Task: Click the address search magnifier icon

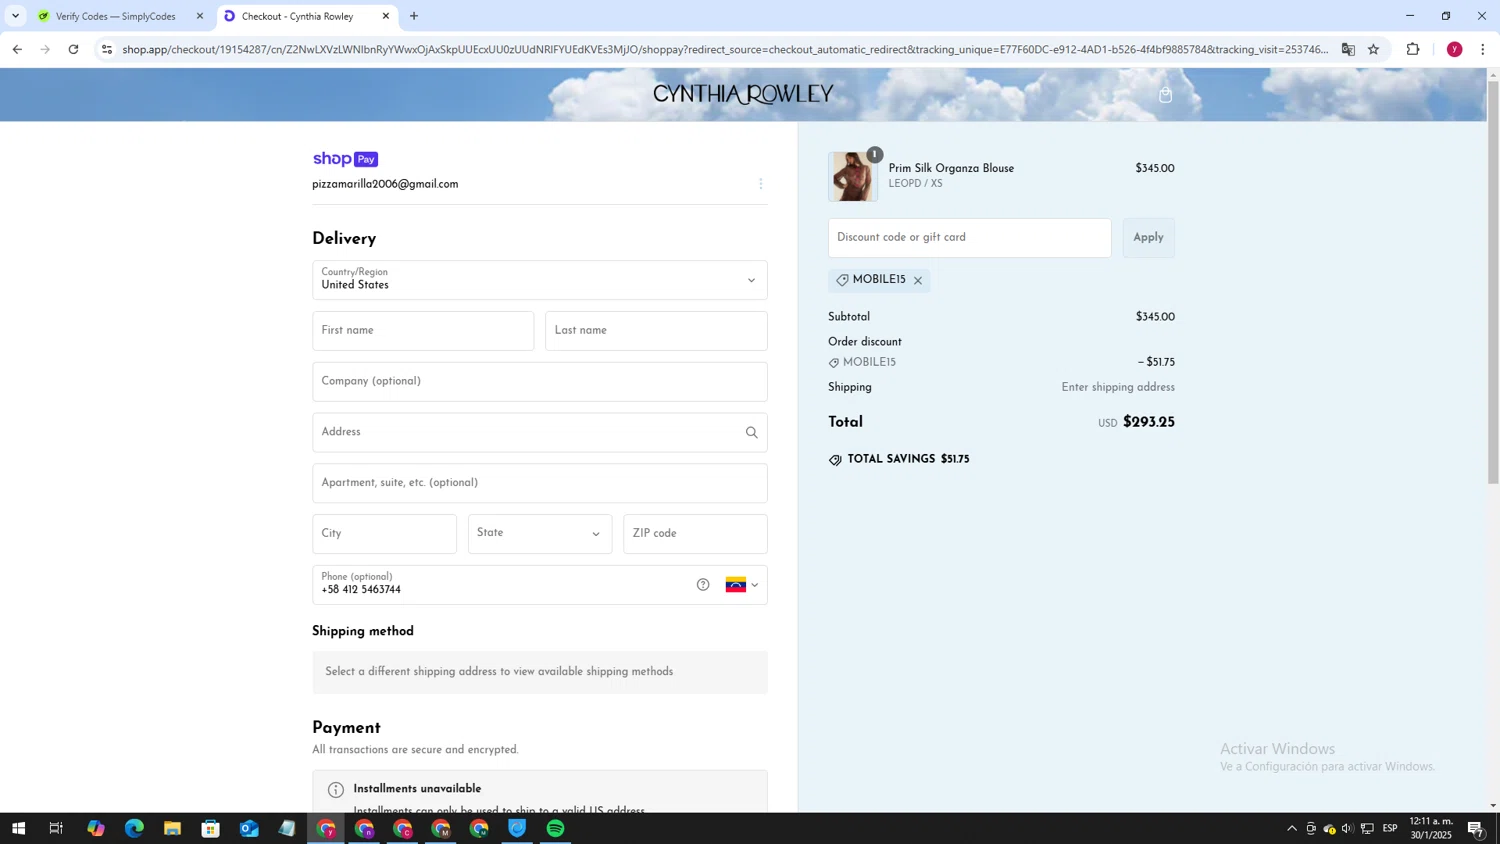Action: (751, 433)
